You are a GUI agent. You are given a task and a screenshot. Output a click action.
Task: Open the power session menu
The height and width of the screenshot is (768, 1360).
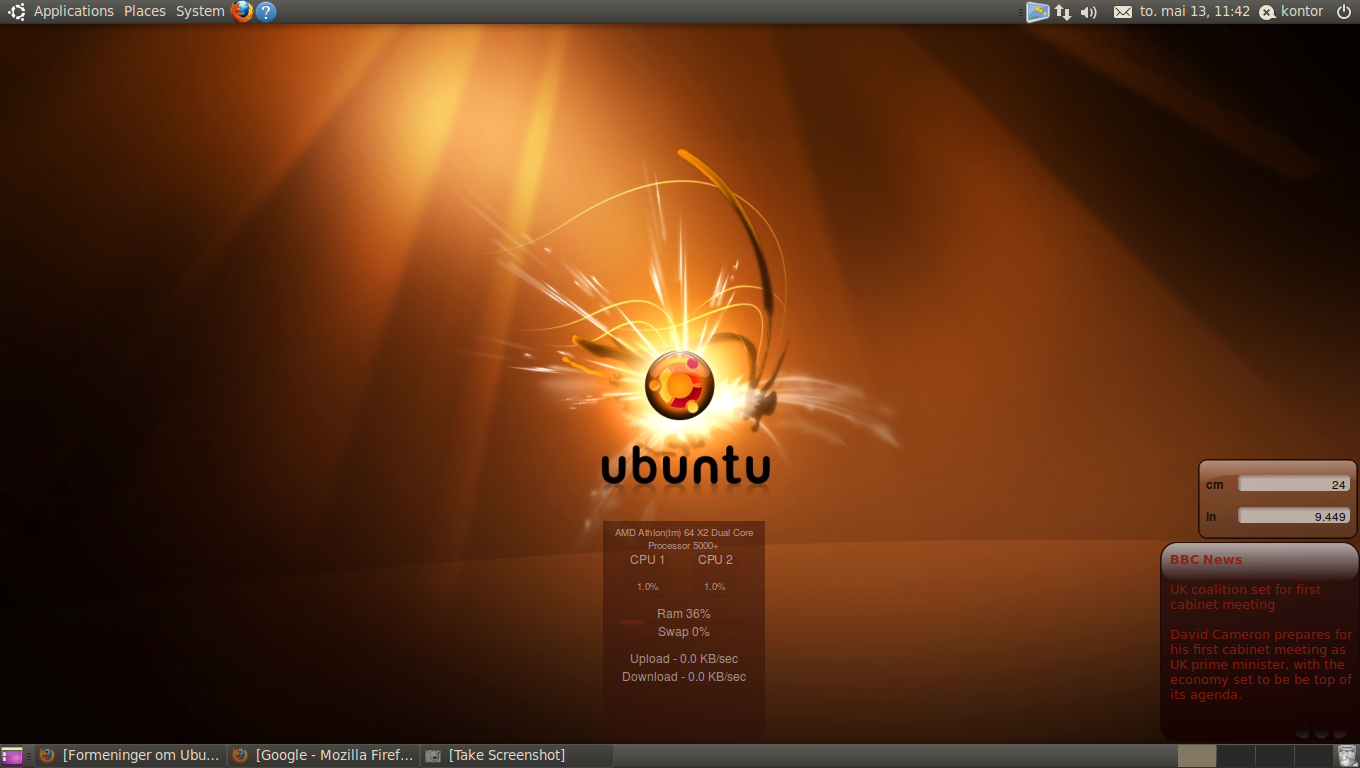pos(1344,12)
